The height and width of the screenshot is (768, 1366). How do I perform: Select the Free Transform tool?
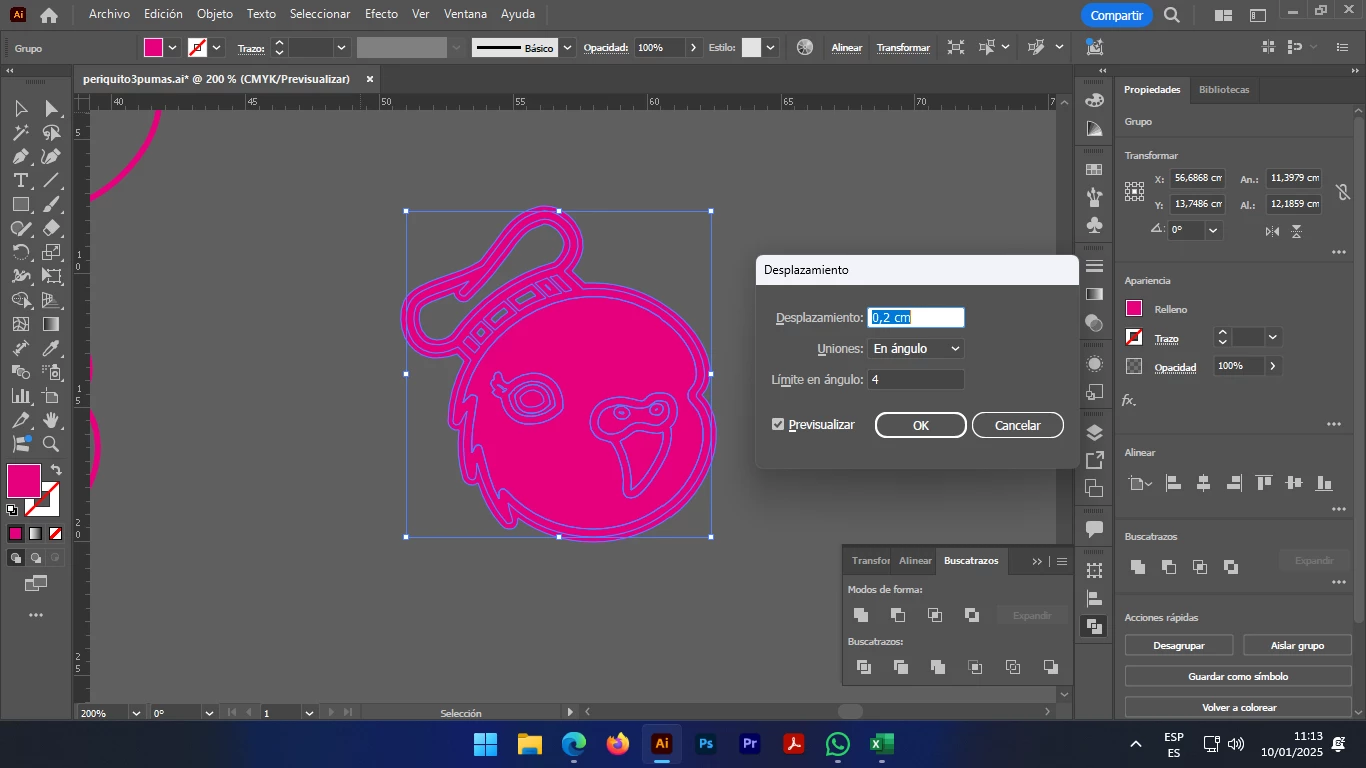(x=51, y=276)
